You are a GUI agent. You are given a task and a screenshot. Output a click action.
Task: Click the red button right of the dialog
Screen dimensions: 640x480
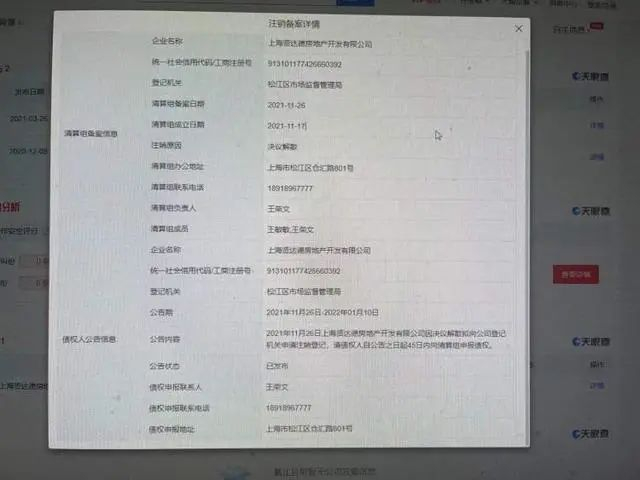[576, 274]
